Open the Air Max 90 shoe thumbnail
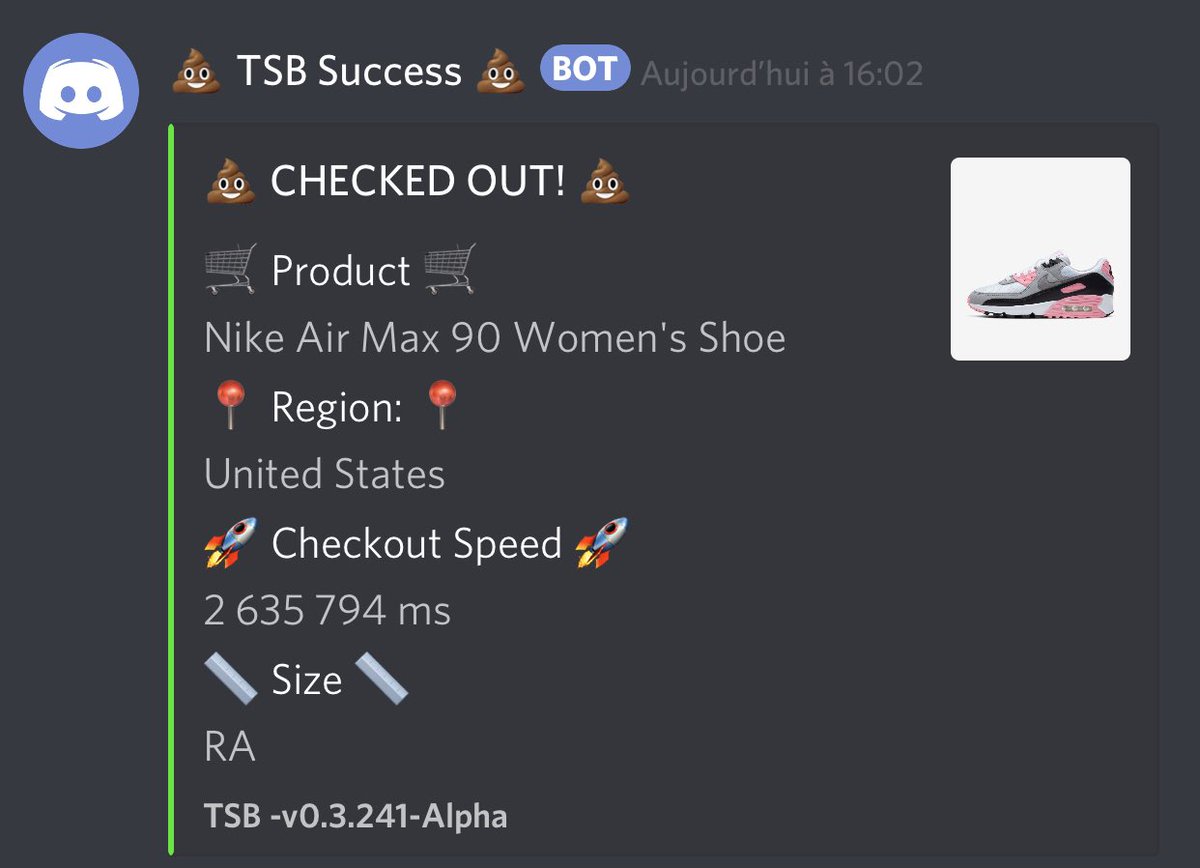 coord(1040,259)
